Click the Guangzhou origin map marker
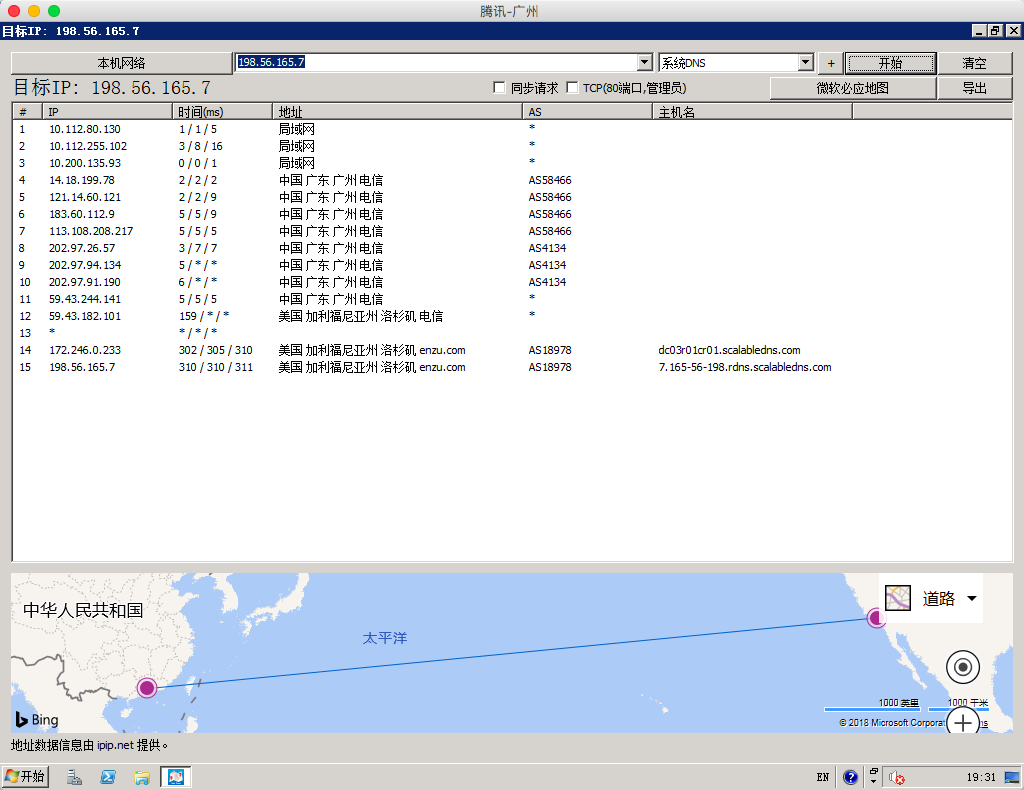Image resolution: width=1024 pixels, height=790 pixels. pyautogui.click(x=147, y=687)
